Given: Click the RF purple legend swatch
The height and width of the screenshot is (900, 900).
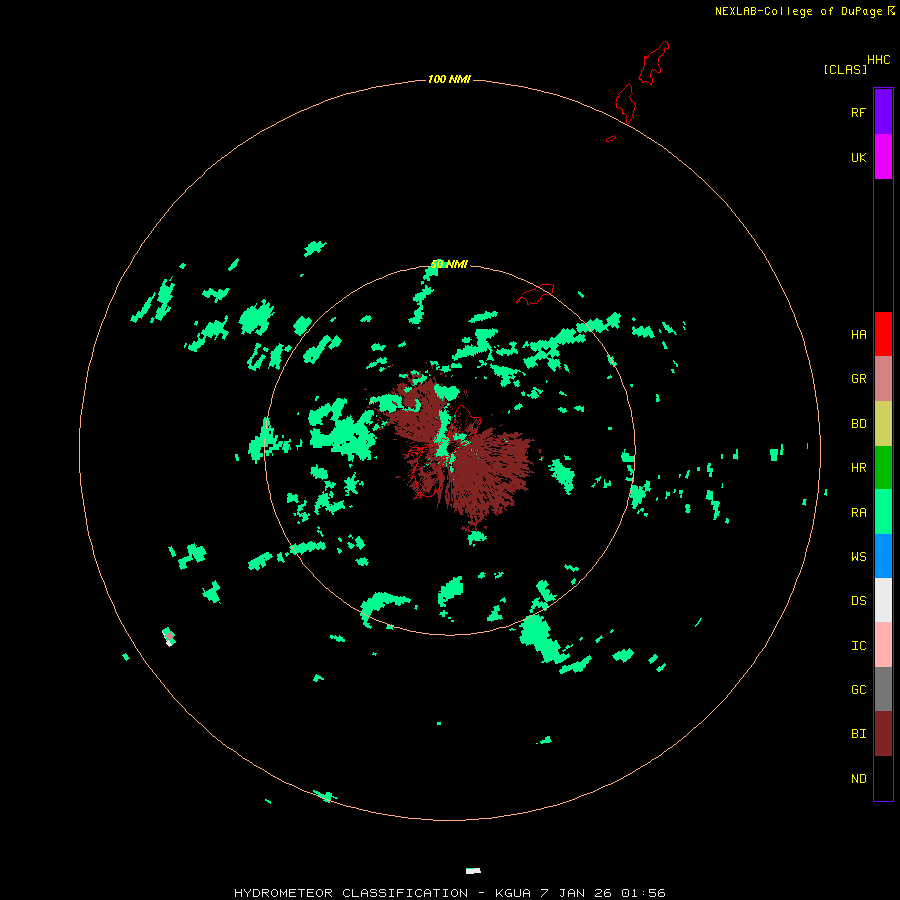Looking at the screenshot, I should coord(883,112).
